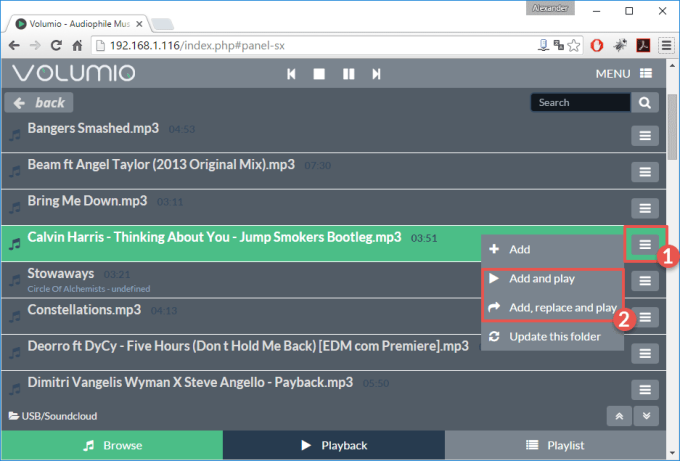The height and width of the screenshot is (461, 680).
Task: Choose Add from the context menu
Action: (552, 249)
